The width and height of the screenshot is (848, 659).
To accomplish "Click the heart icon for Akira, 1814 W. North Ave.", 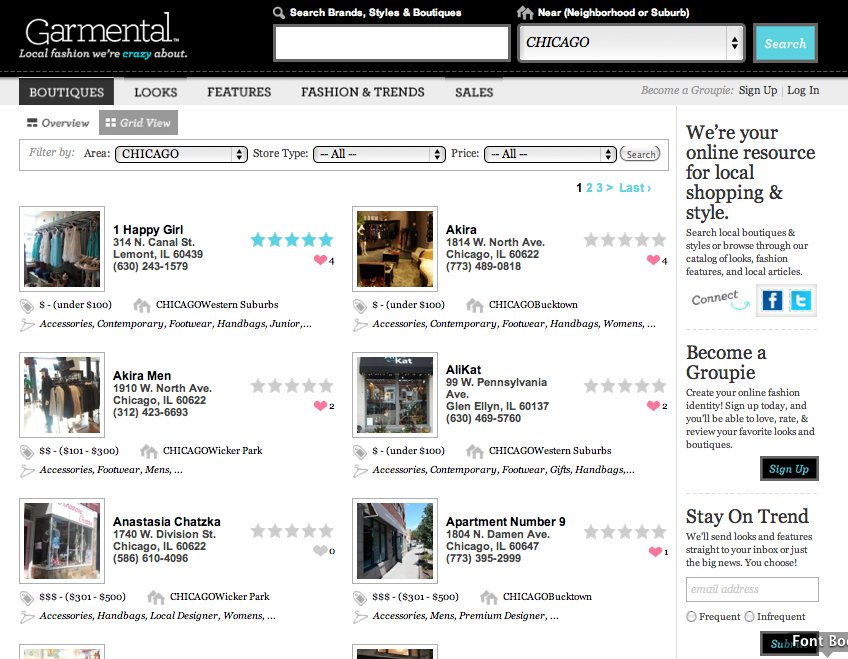I will 653,260.
